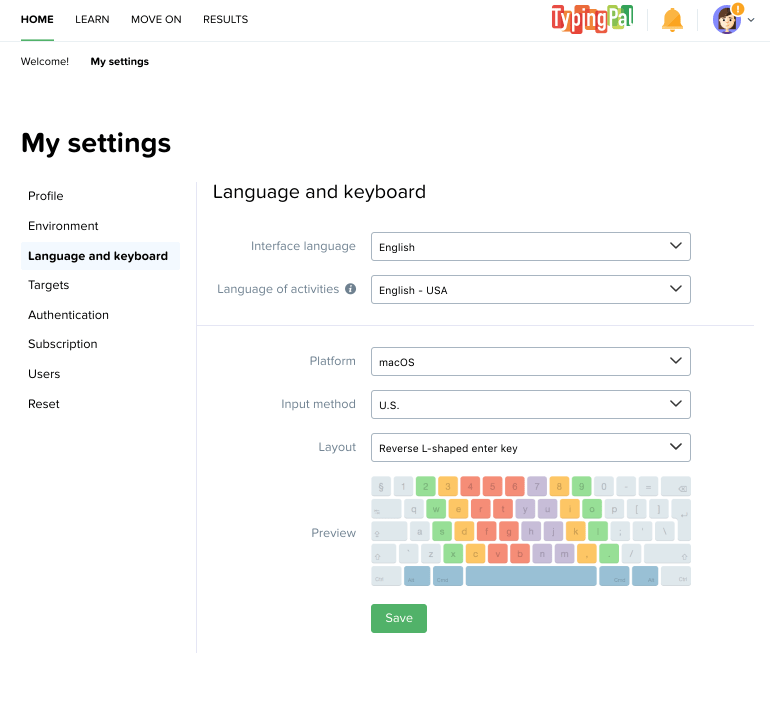The height and width of the screenshot is (703, 770).
Task: Click info icon beside Language of activities
Action: [351, 289]
